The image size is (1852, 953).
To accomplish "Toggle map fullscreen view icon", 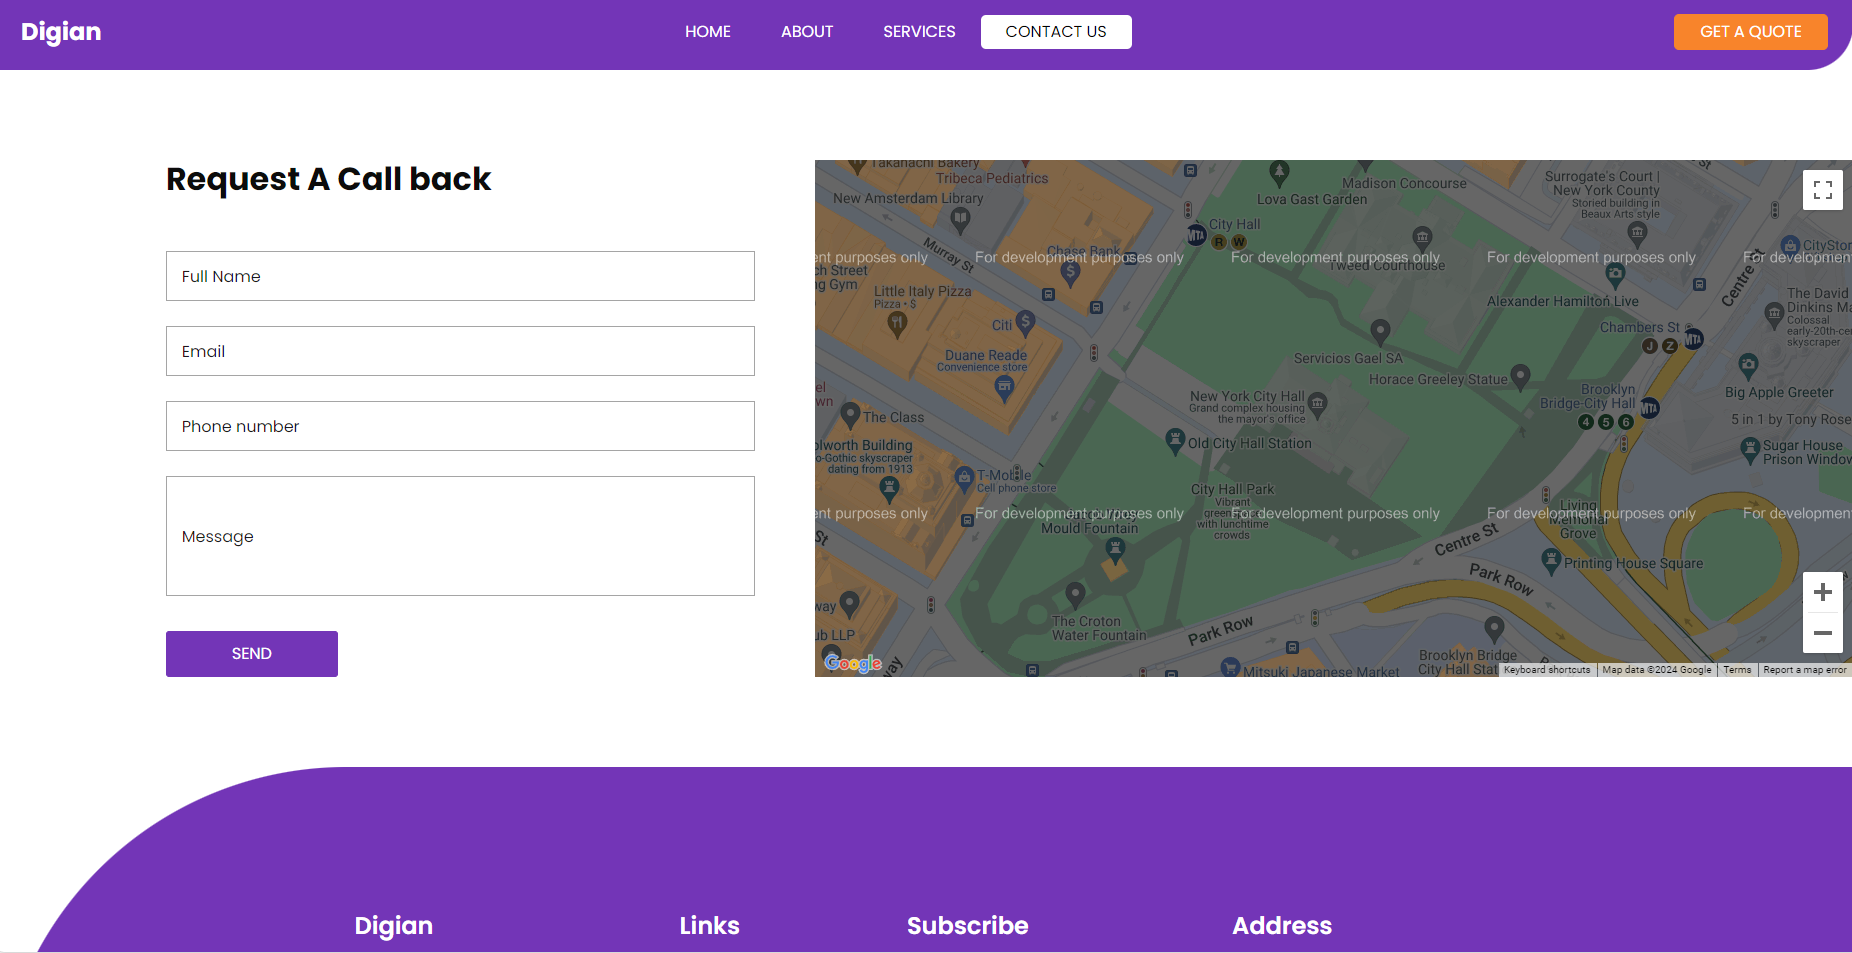I will (x=1823, y=190).
